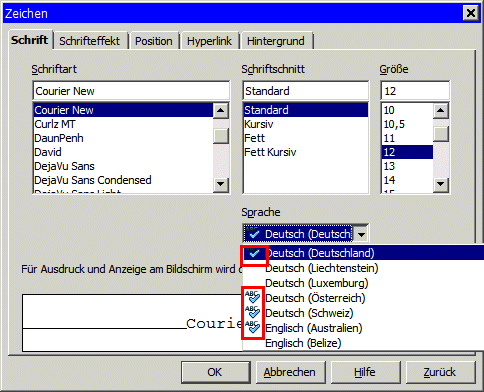Select size 11
The image size is (484, 392).
[x=407, y=138]
